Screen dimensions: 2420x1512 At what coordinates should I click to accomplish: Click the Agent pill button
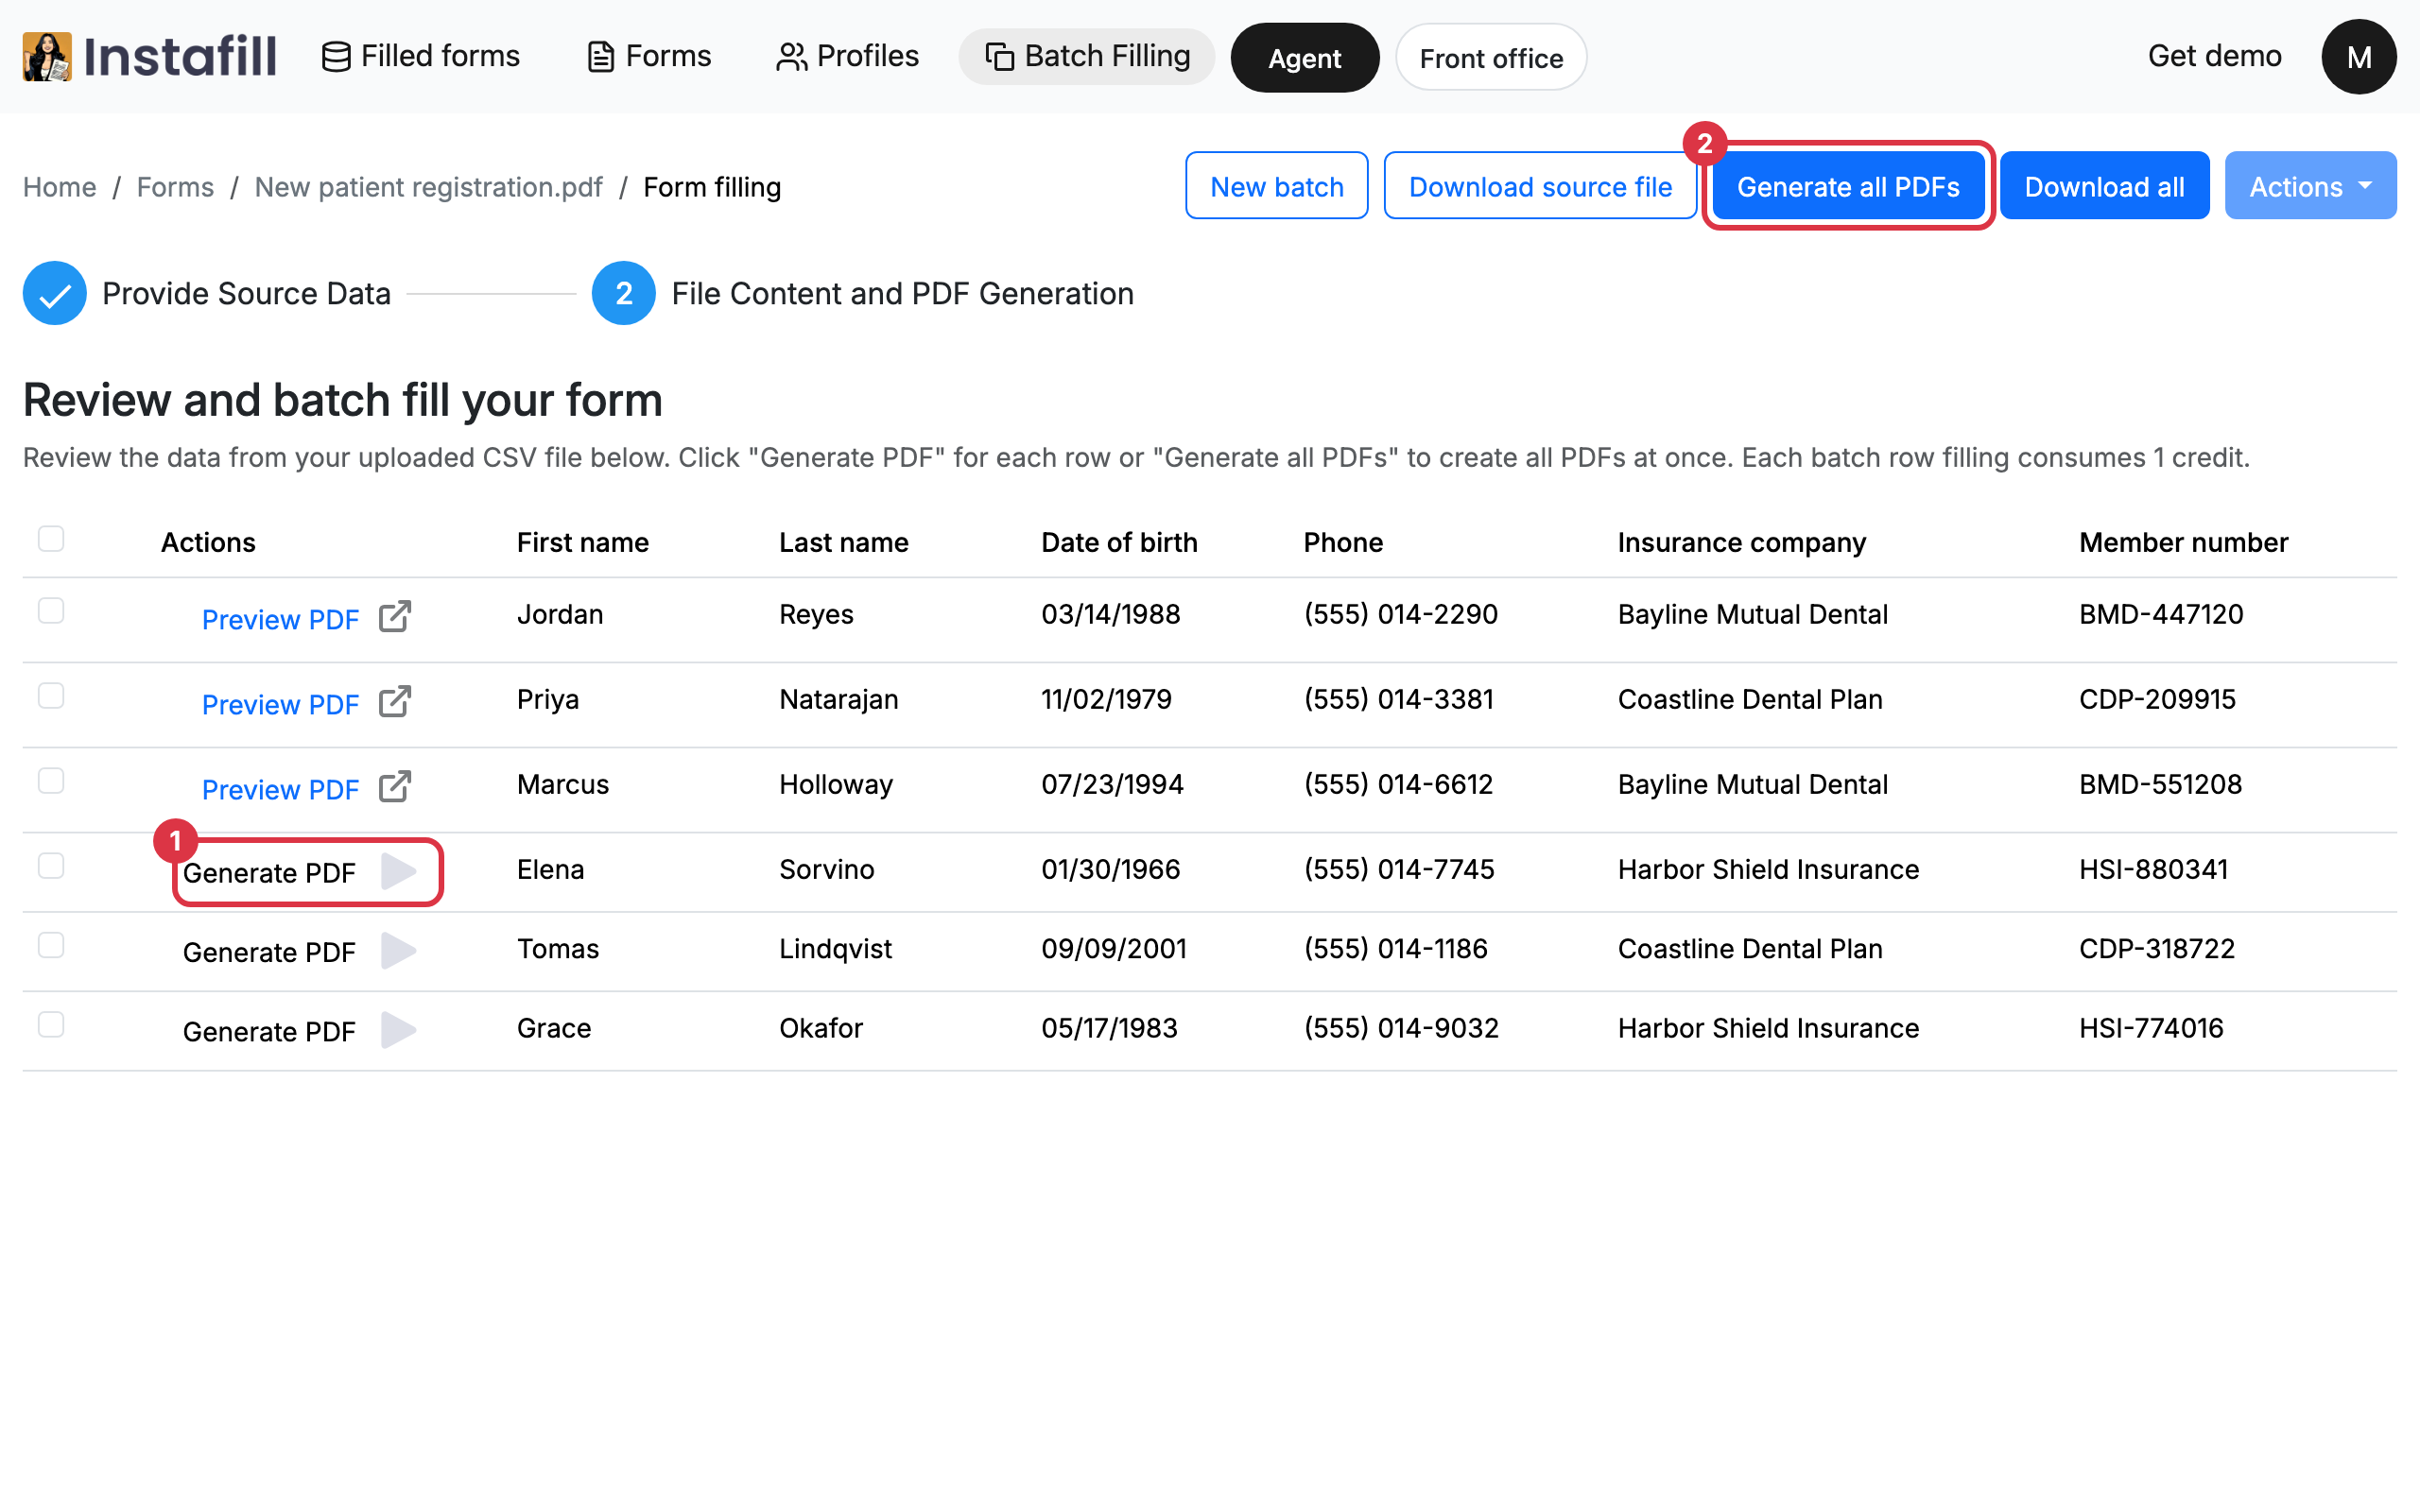1305,58
